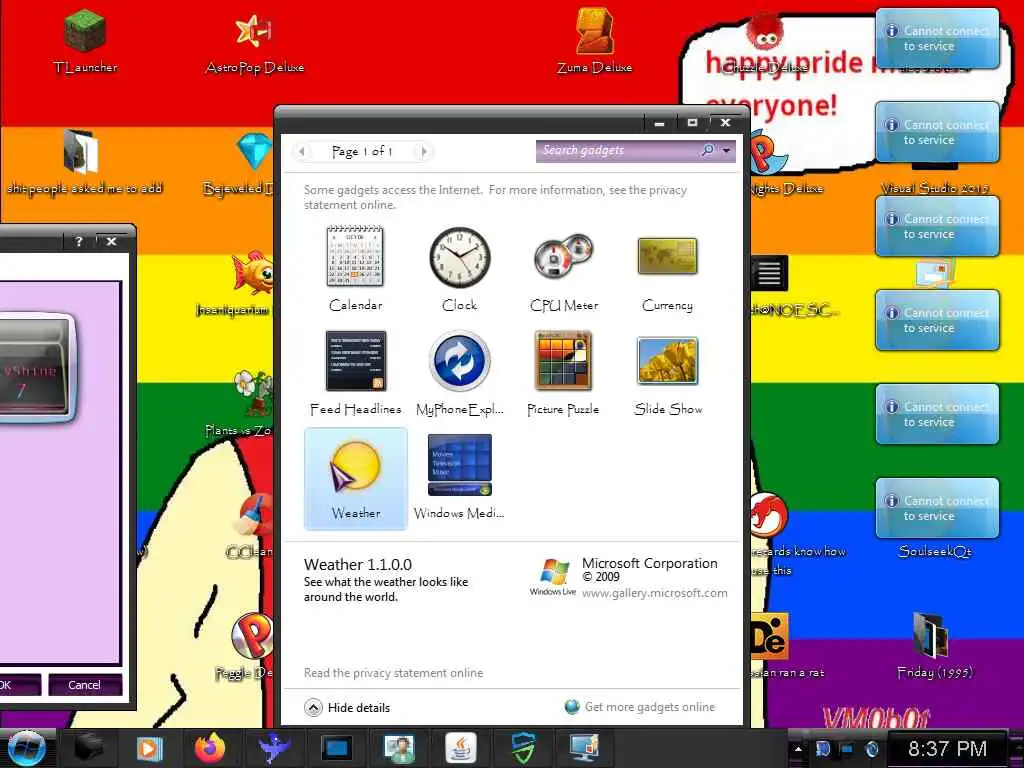Open the green shield taskbar icon
The width and height of the screenshot is (1024, 768).
(x=522, y=748)
